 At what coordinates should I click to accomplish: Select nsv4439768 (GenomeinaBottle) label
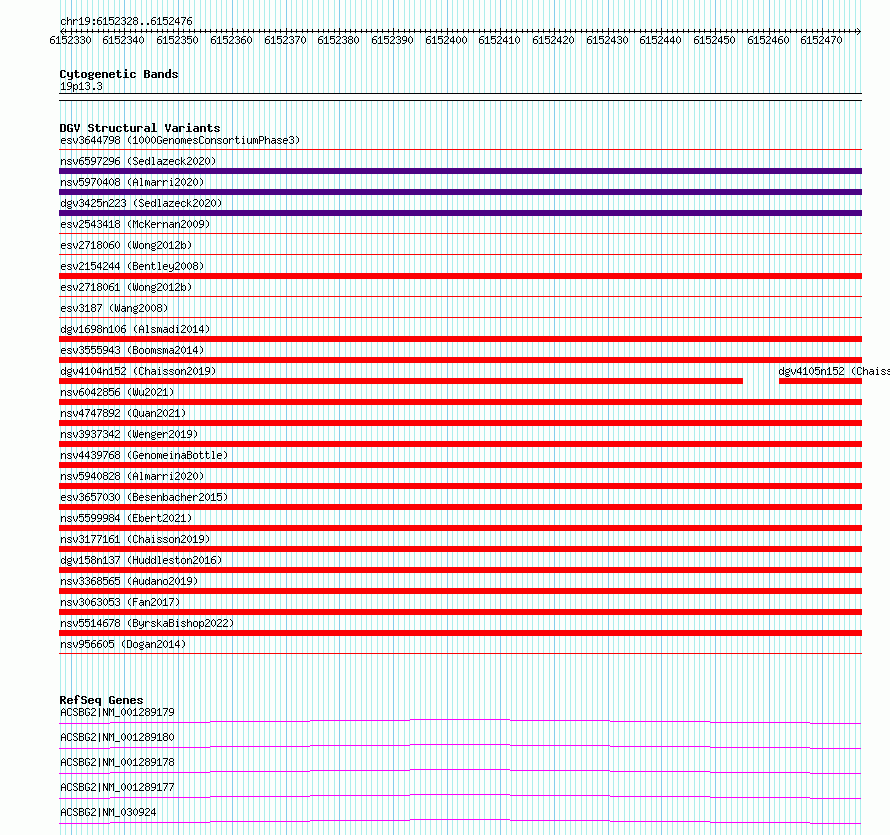144,455
